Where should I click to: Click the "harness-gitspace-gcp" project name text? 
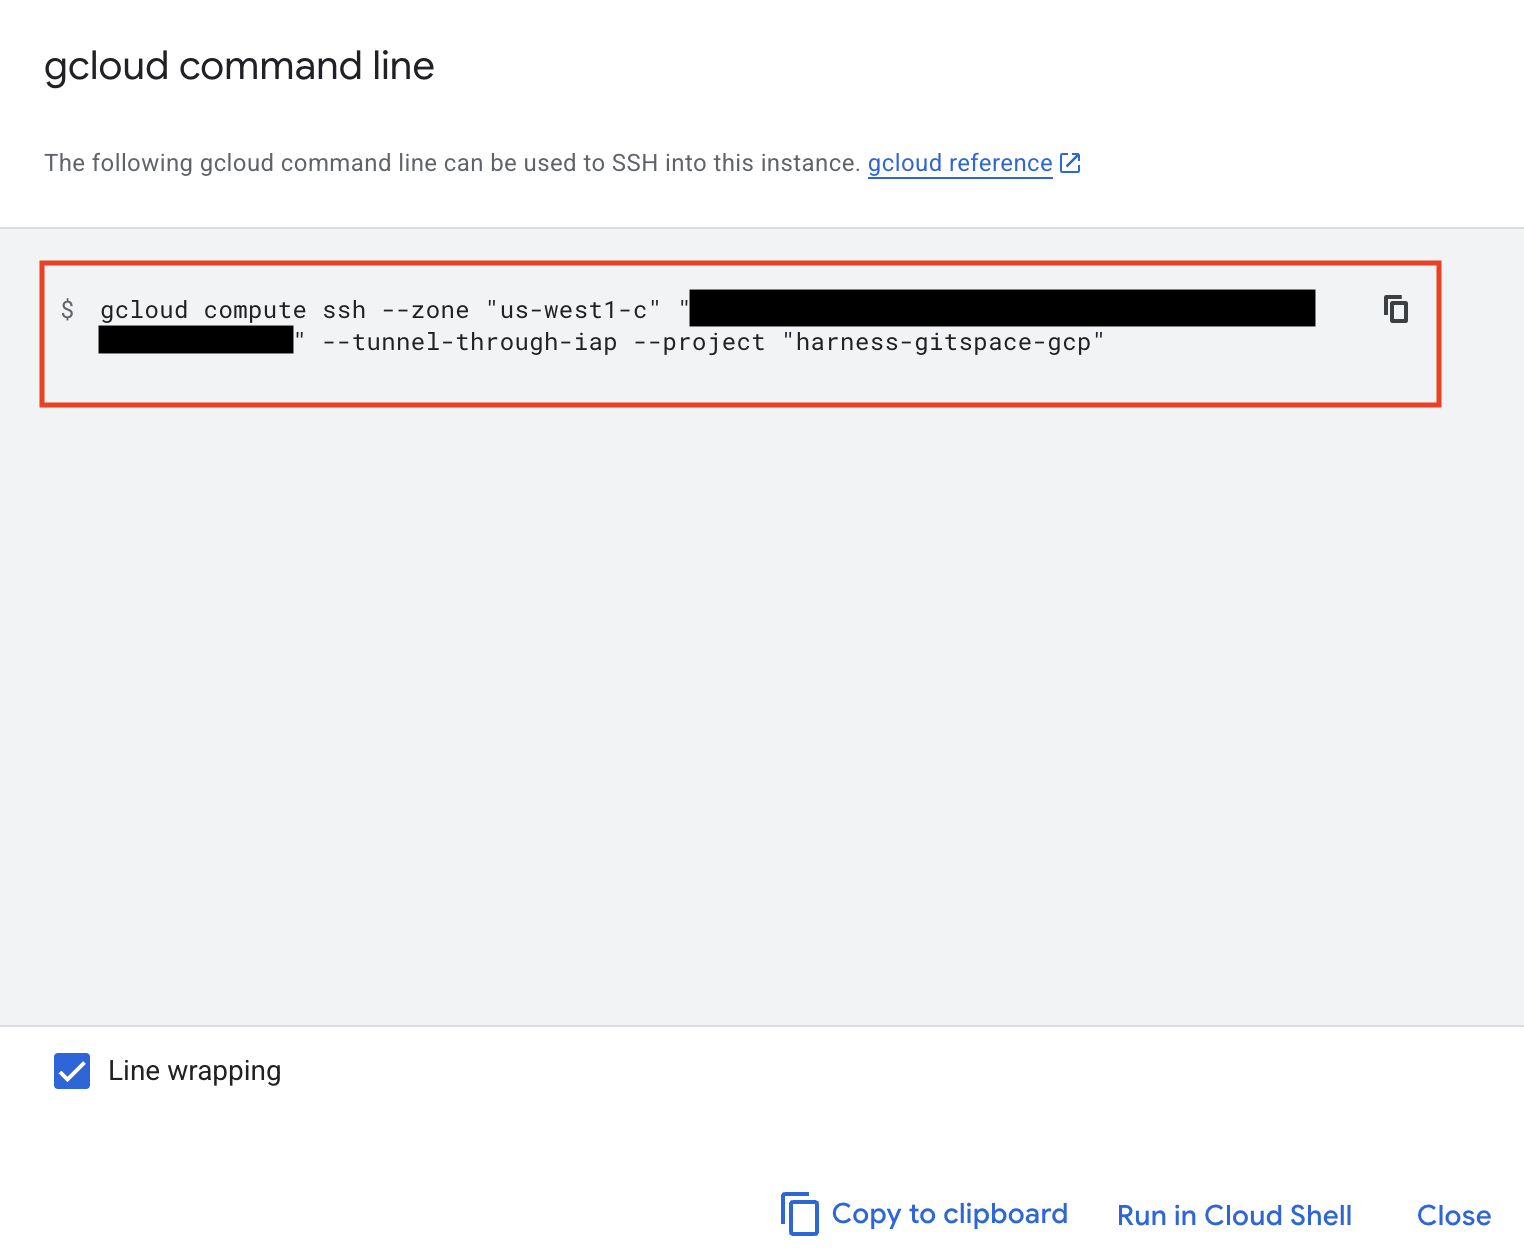point(944,342)
